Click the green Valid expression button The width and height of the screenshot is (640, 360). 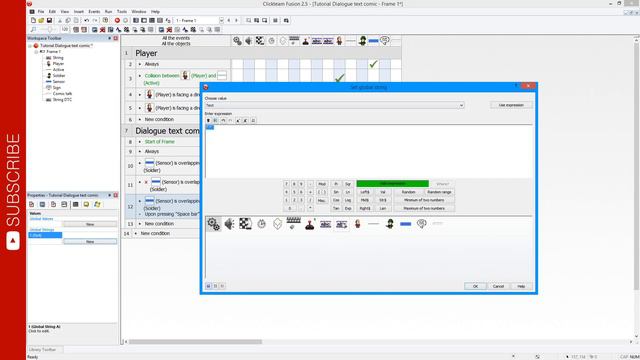click(x=393, y=184)
